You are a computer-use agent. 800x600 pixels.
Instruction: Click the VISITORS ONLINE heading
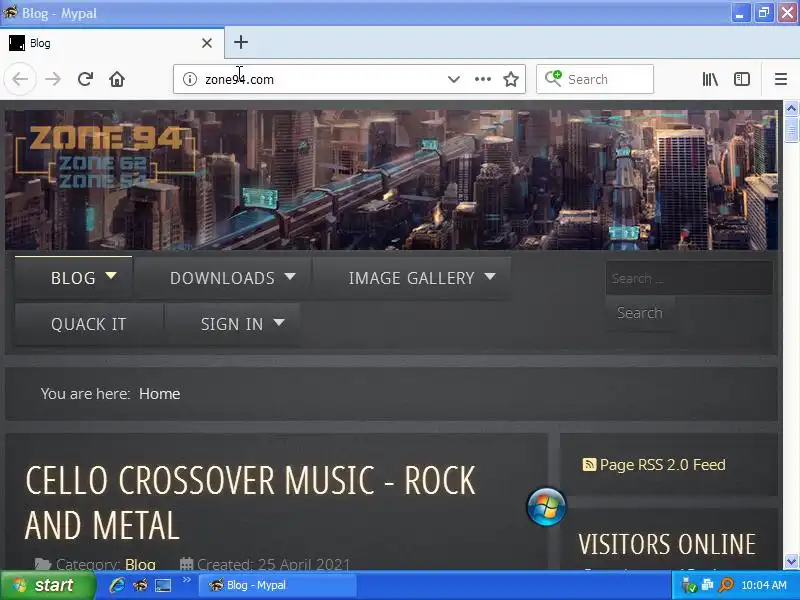(x=667, y=544)
